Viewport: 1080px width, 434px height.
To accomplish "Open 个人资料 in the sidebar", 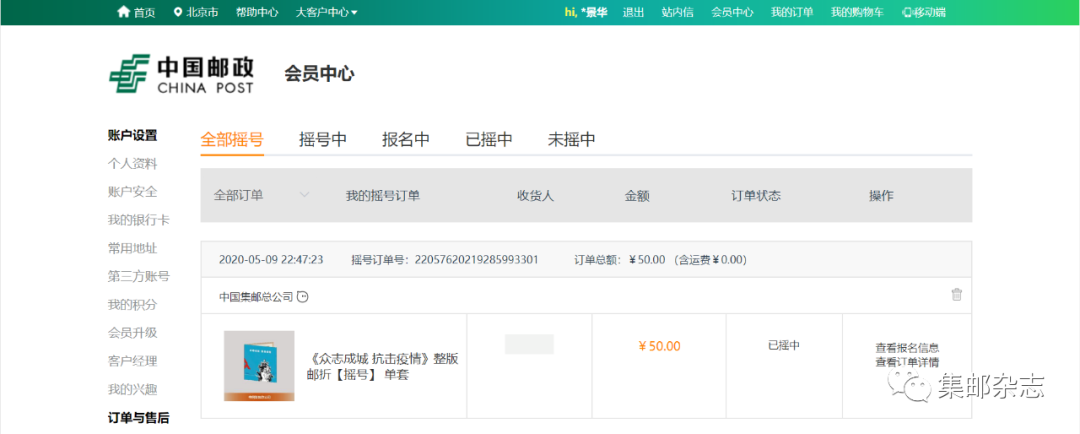I will pos(132,164).
